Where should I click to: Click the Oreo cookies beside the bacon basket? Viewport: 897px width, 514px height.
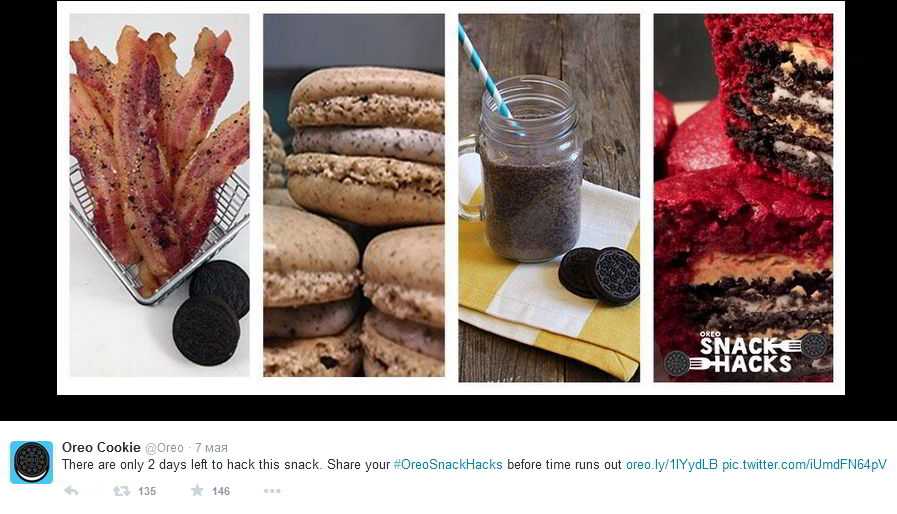[x=211, y=313]
